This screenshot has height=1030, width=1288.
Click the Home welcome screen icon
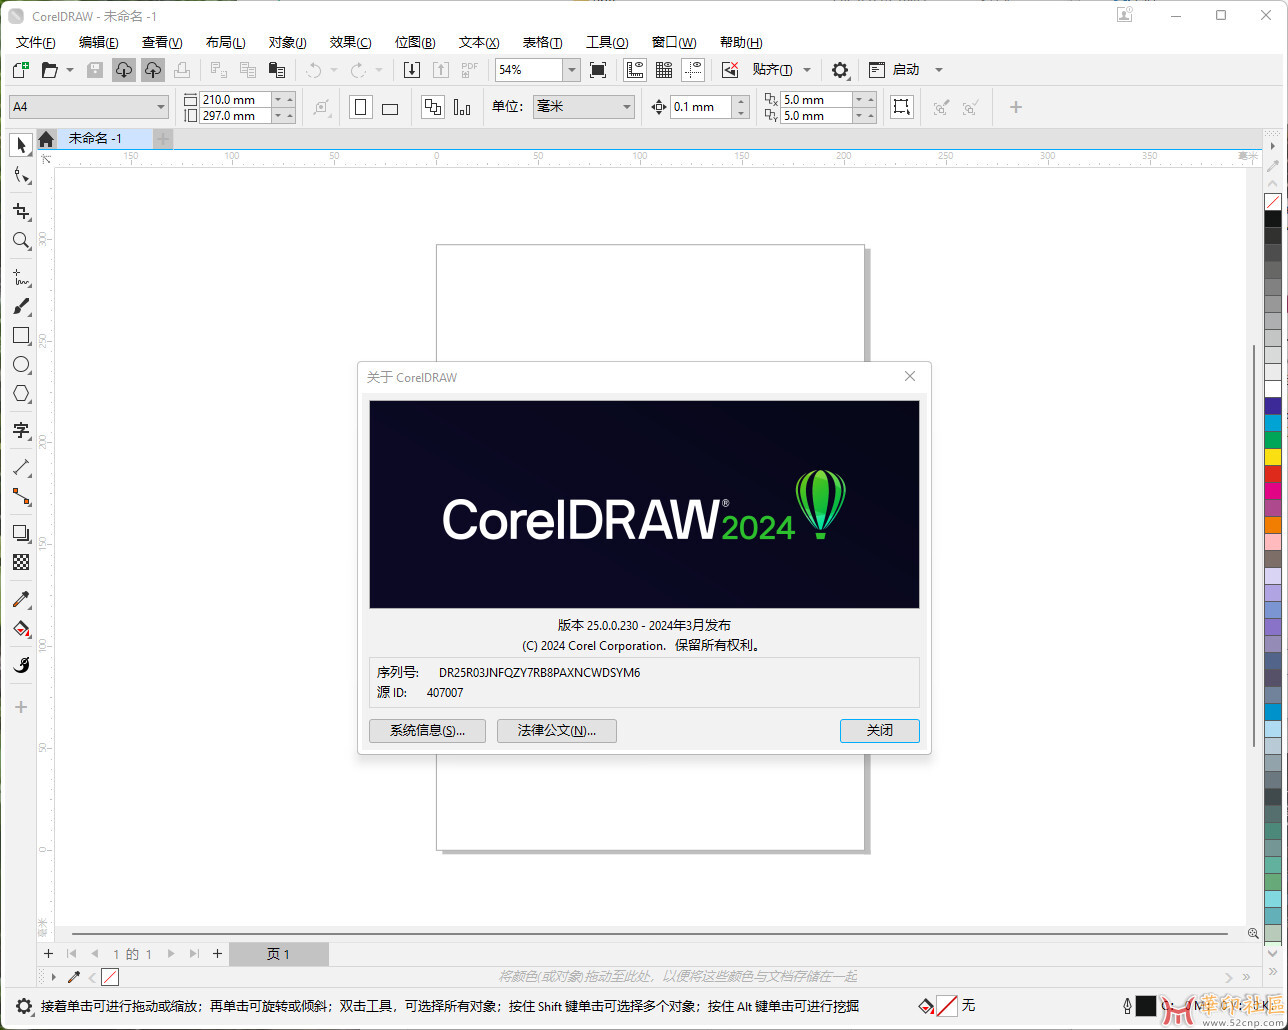click(x=46, y=140)
